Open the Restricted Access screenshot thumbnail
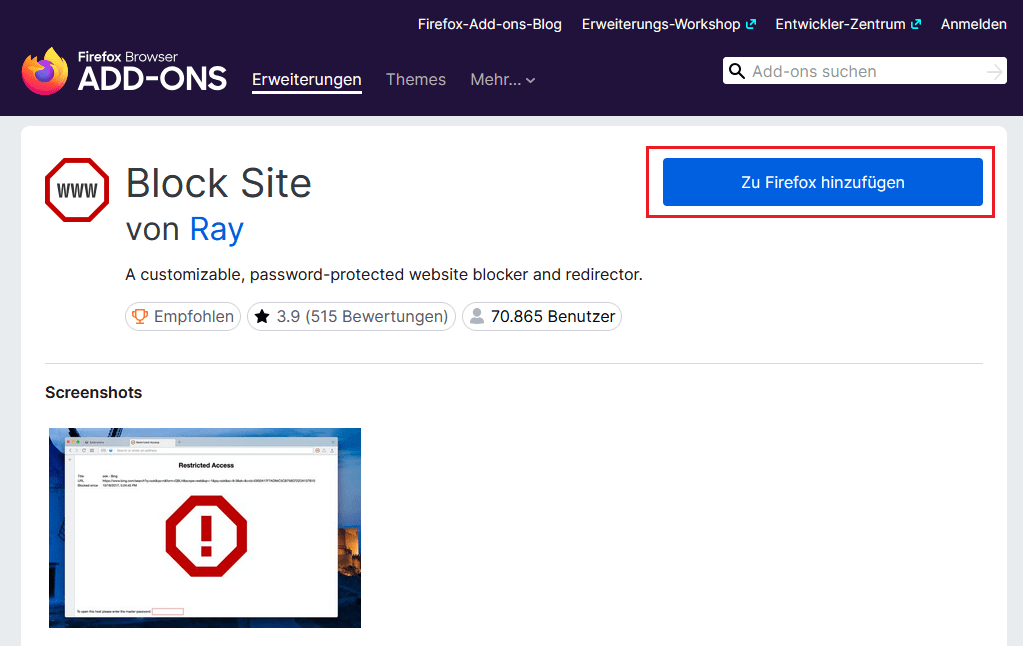 pos(204,527)
